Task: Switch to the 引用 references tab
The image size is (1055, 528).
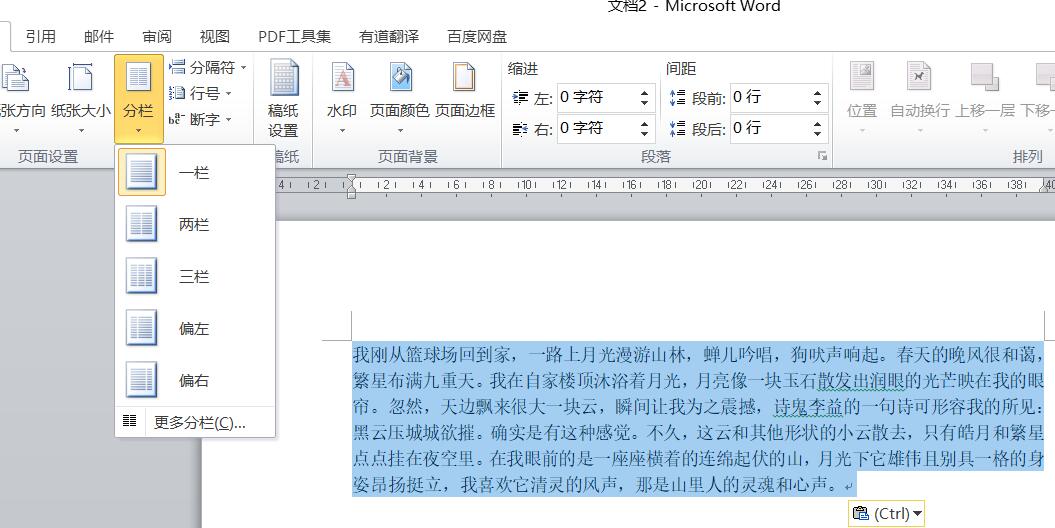Action: tap(41, 36)
